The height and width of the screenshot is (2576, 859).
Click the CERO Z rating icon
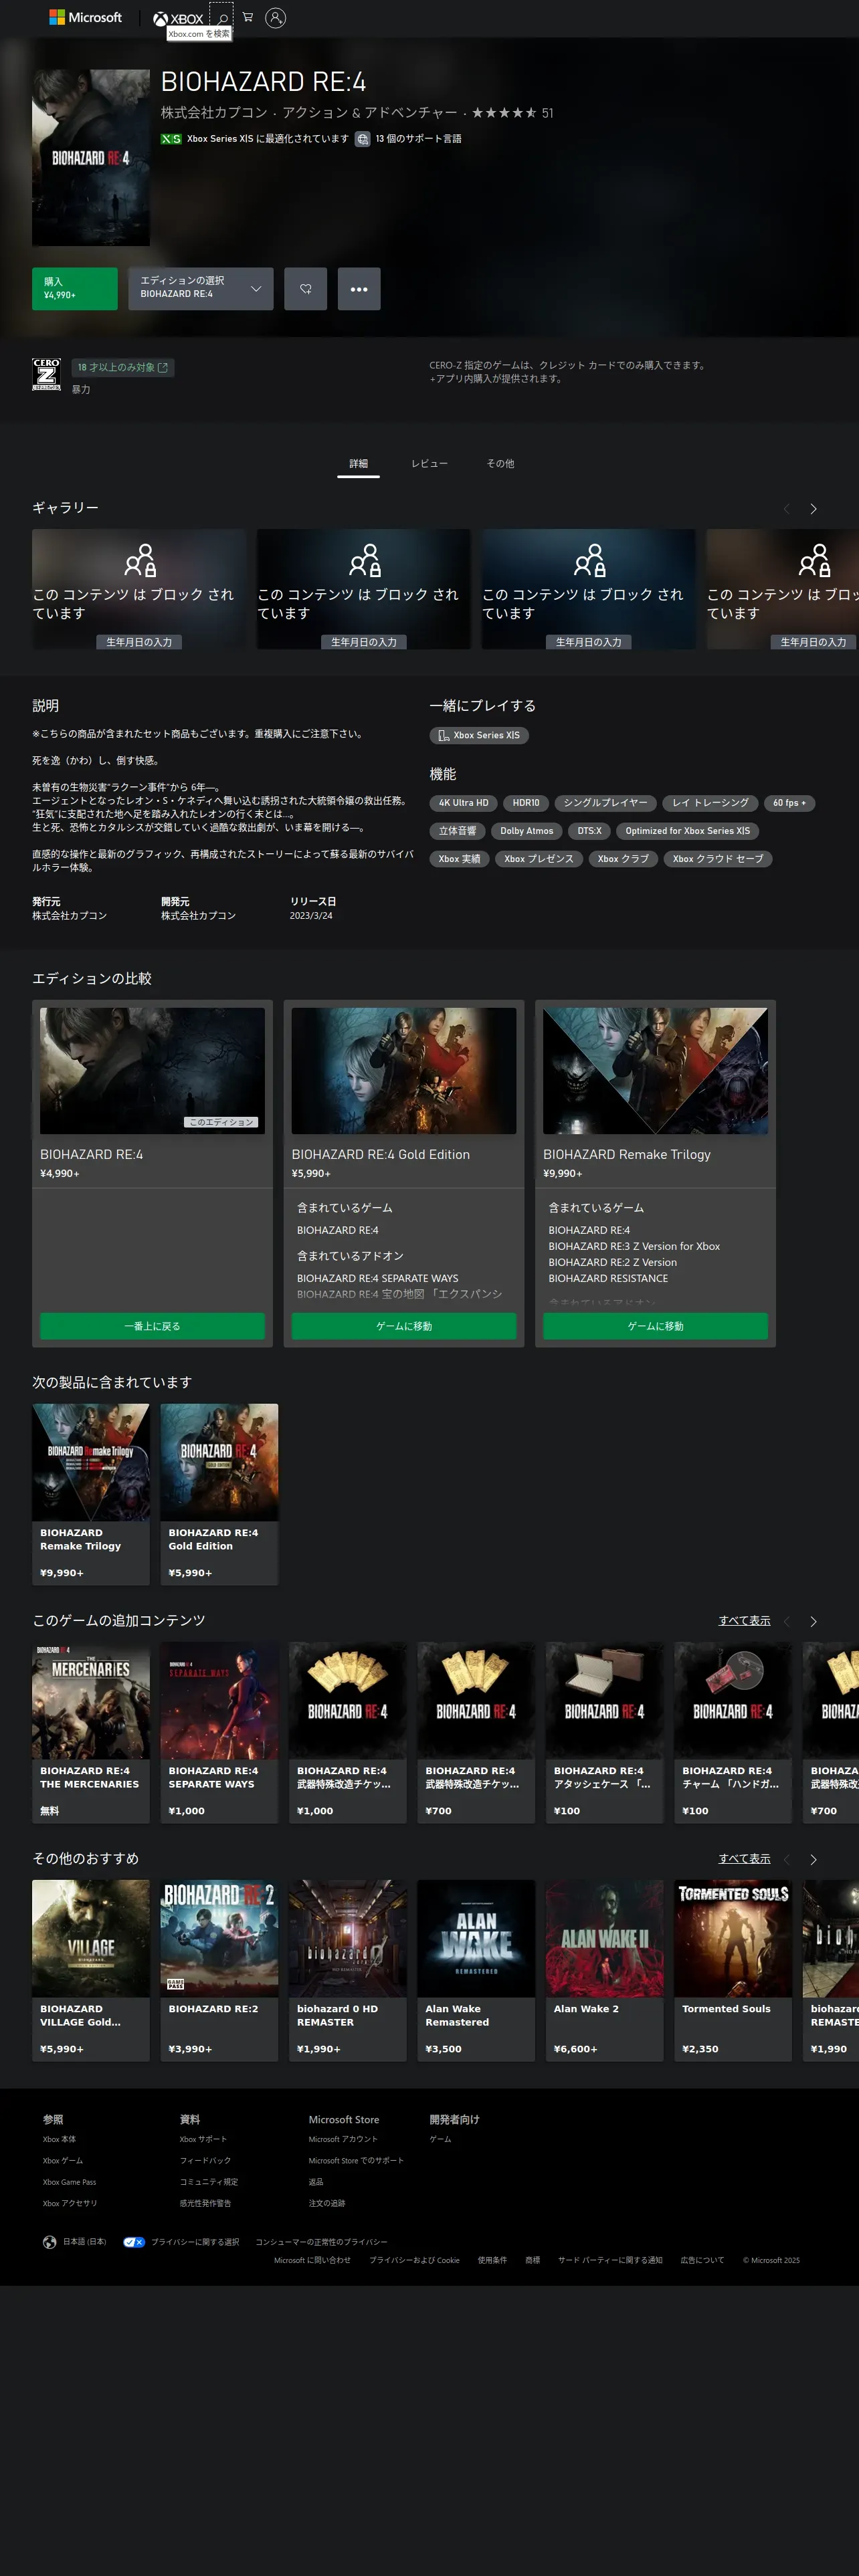tap(46, 374)
